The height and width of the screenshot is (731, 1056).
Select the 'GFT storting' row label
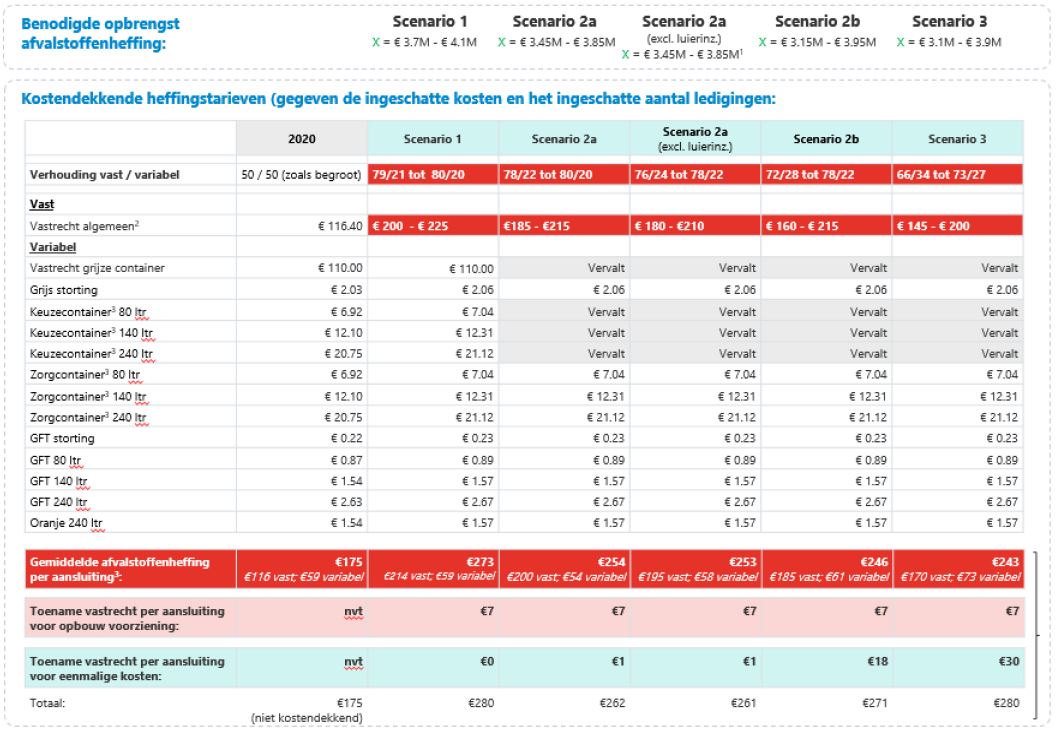(63, 438)
